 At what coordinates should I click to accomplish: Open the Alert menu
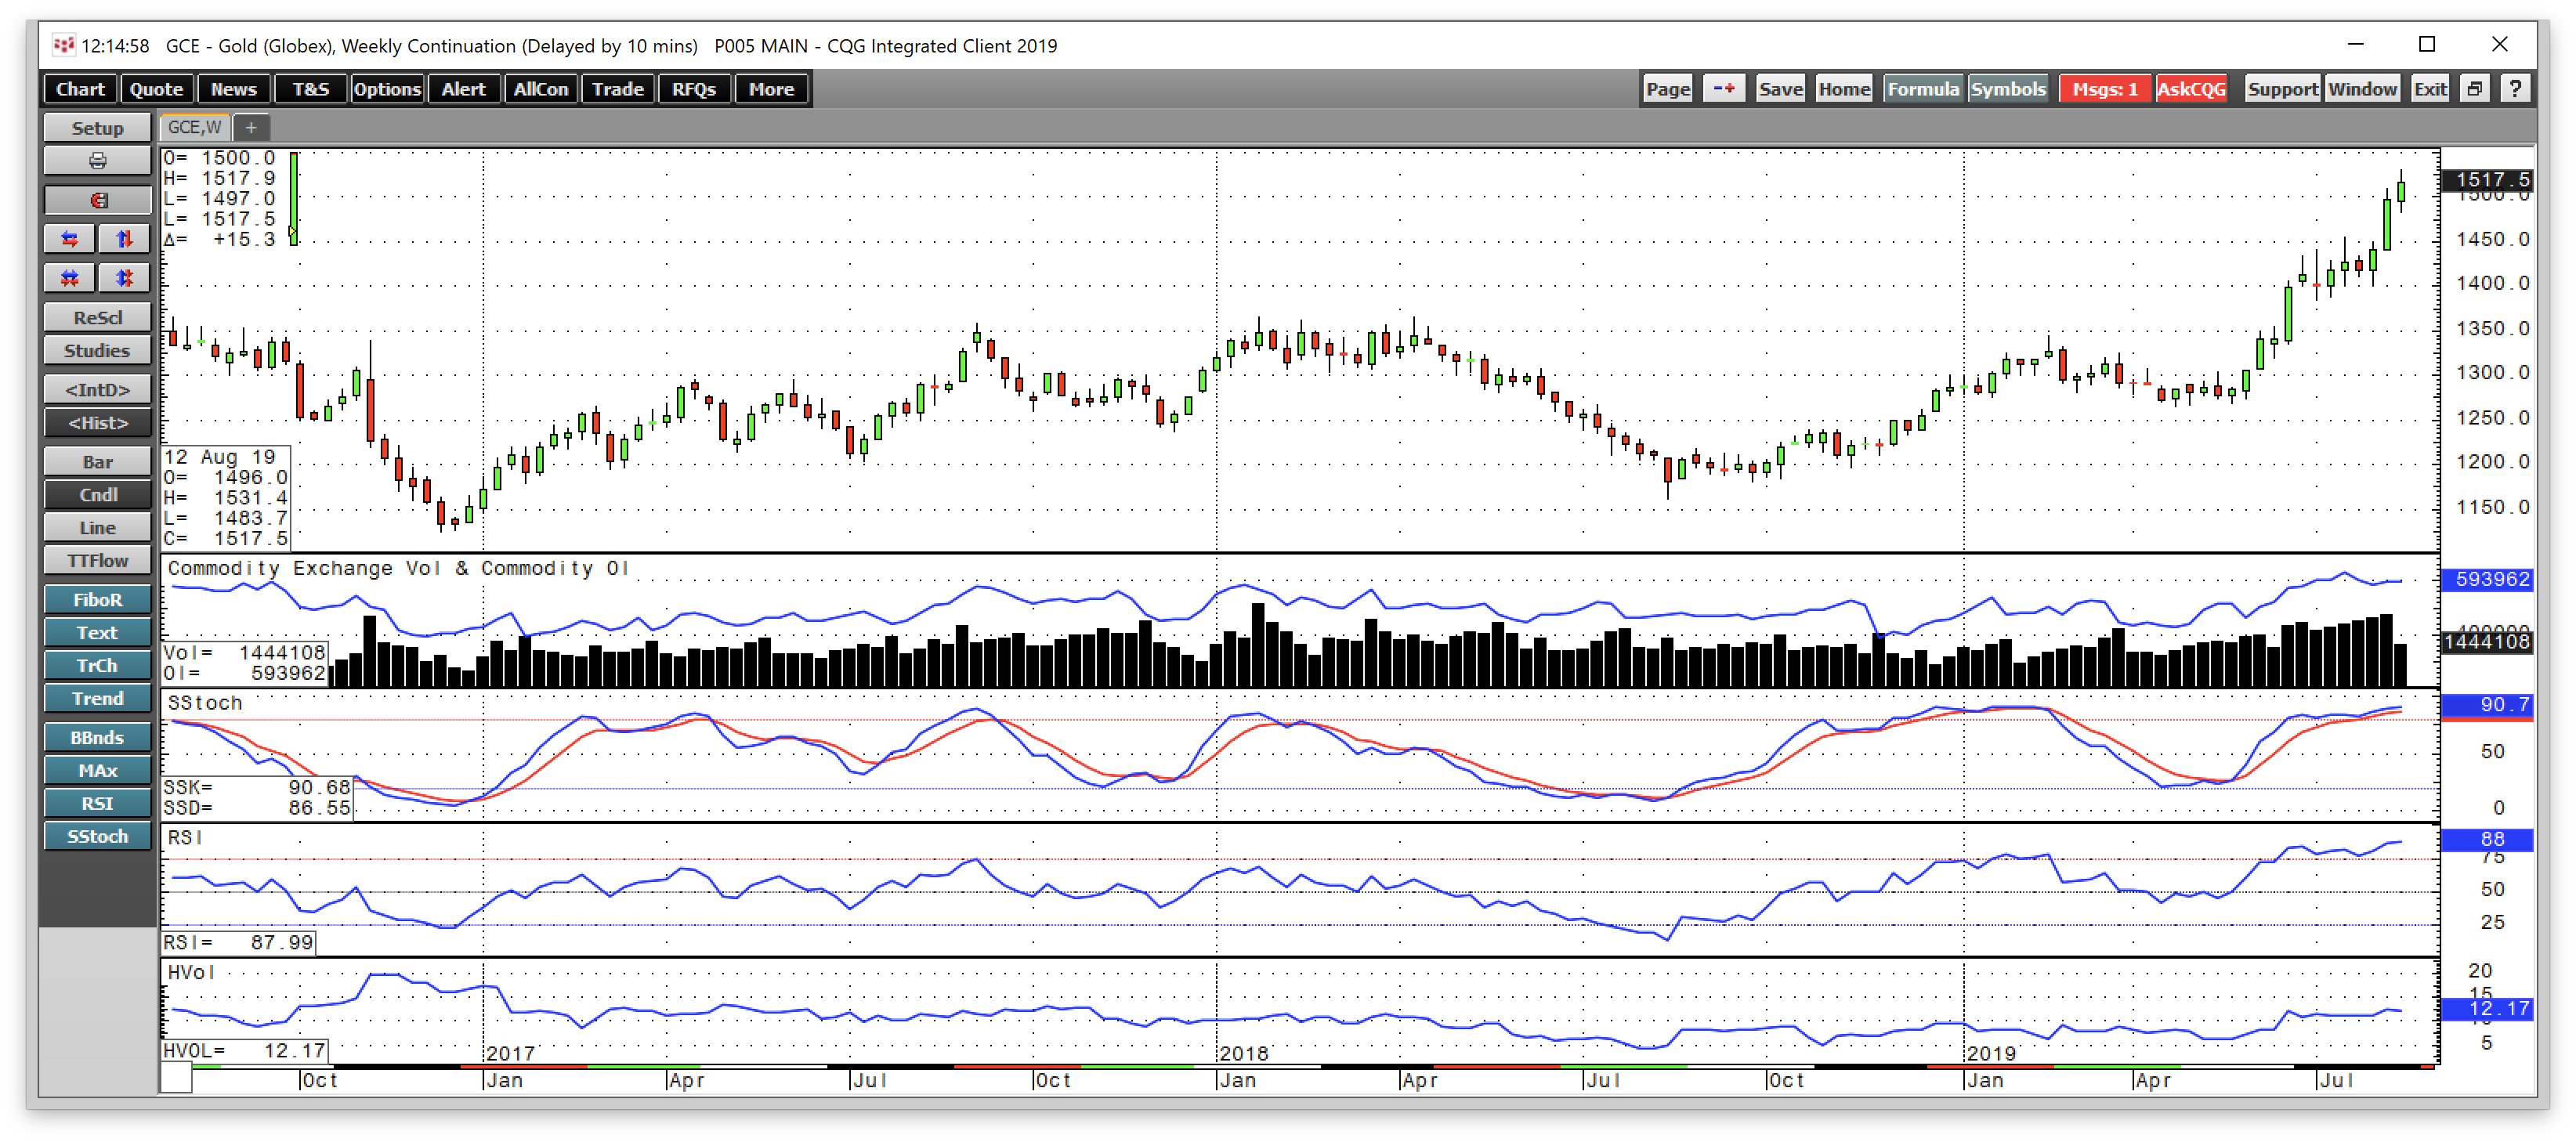point(464,89)
